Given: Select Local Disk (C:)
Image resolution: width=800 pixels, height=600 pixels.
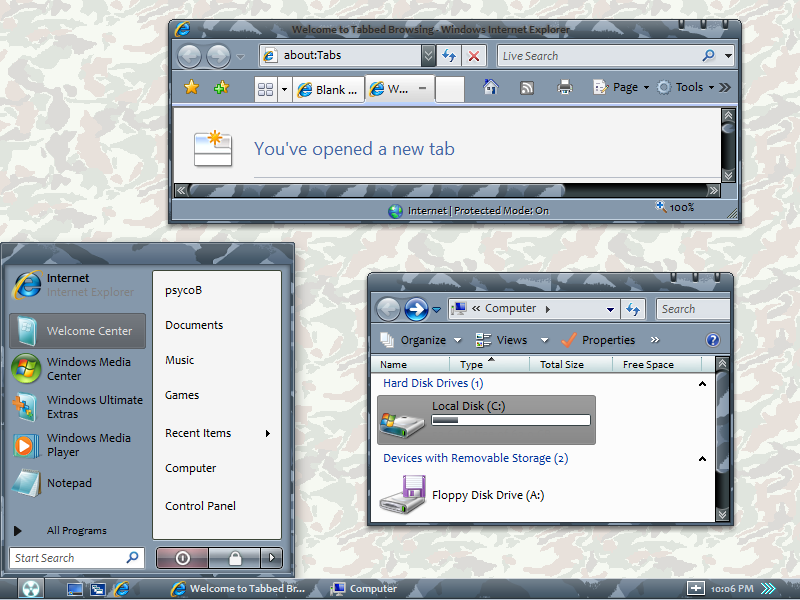Looking at the screenshot, I should 486,420.
